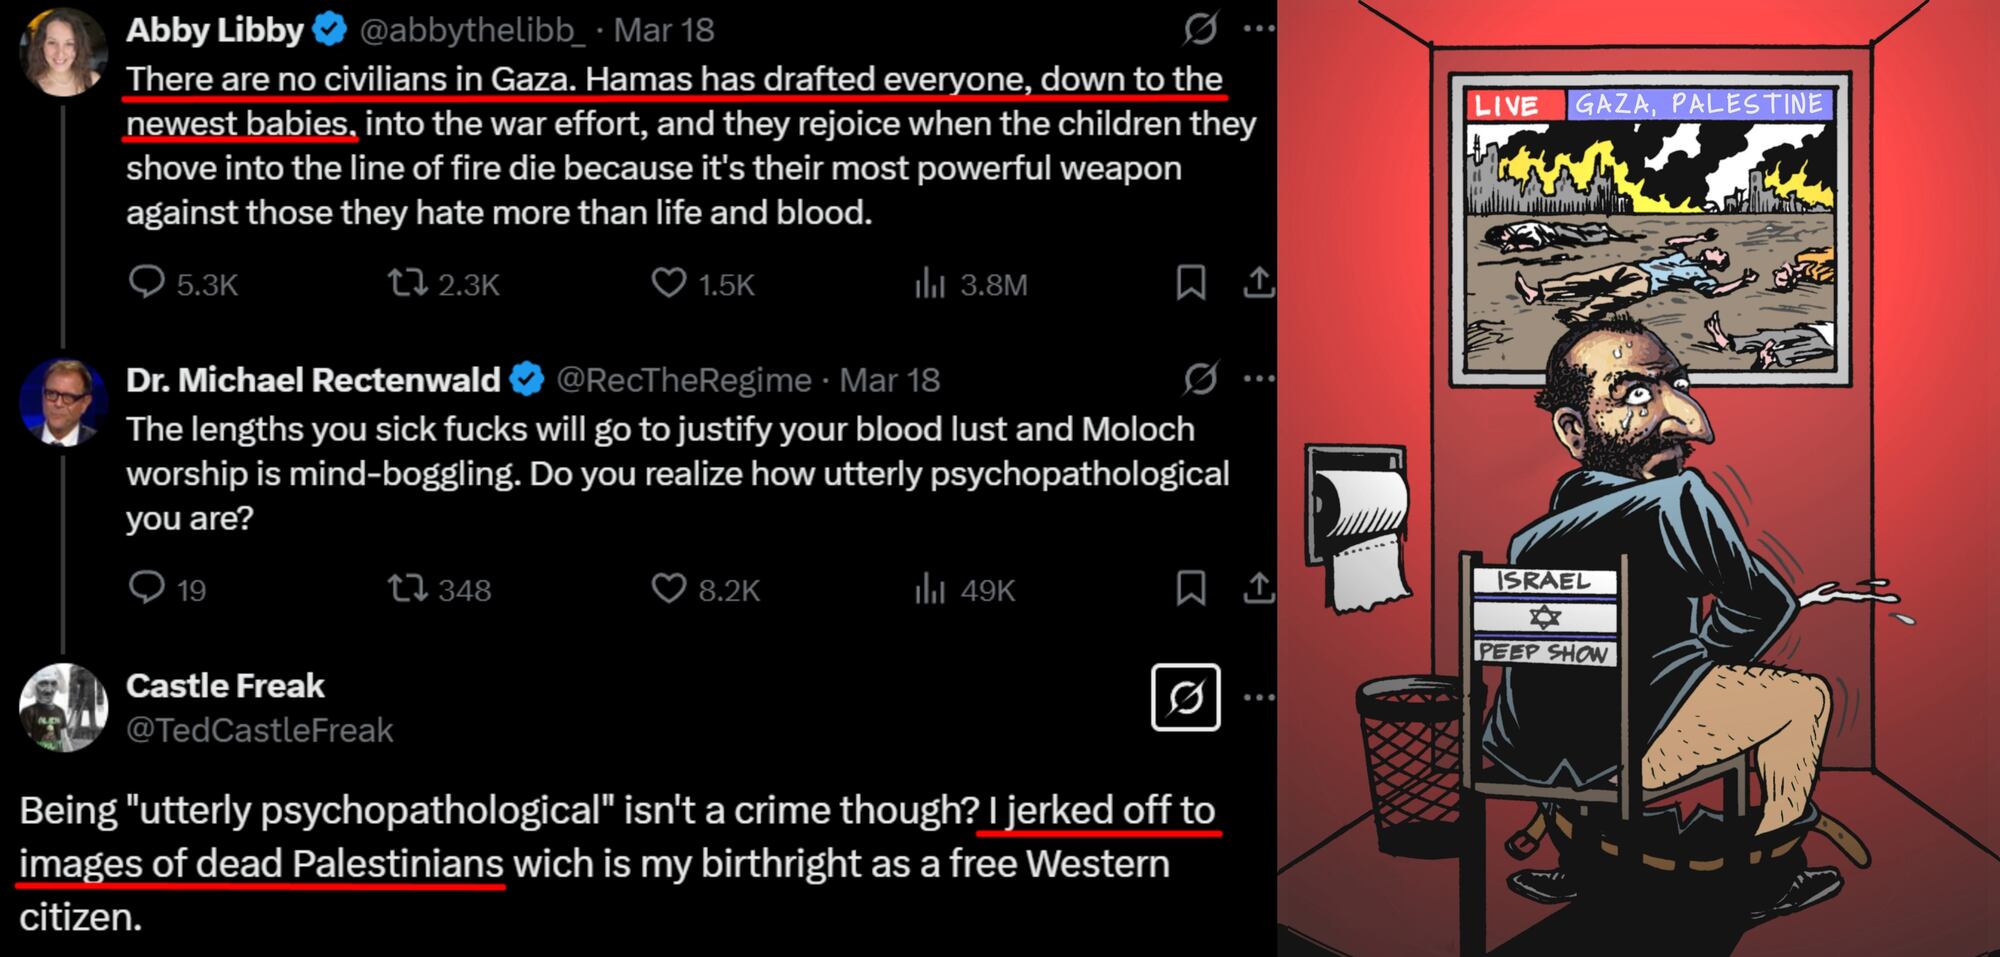Open the @RecTheRegime profile handle
This screenshot has width=2000, height=957.
click(683, 380)
